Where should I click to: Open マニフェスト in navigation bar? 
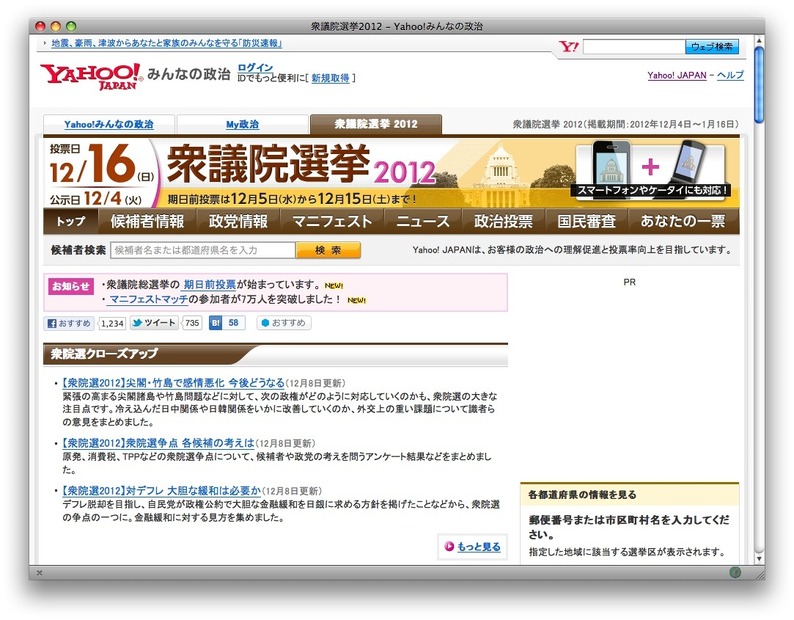(x=332, y=221)
